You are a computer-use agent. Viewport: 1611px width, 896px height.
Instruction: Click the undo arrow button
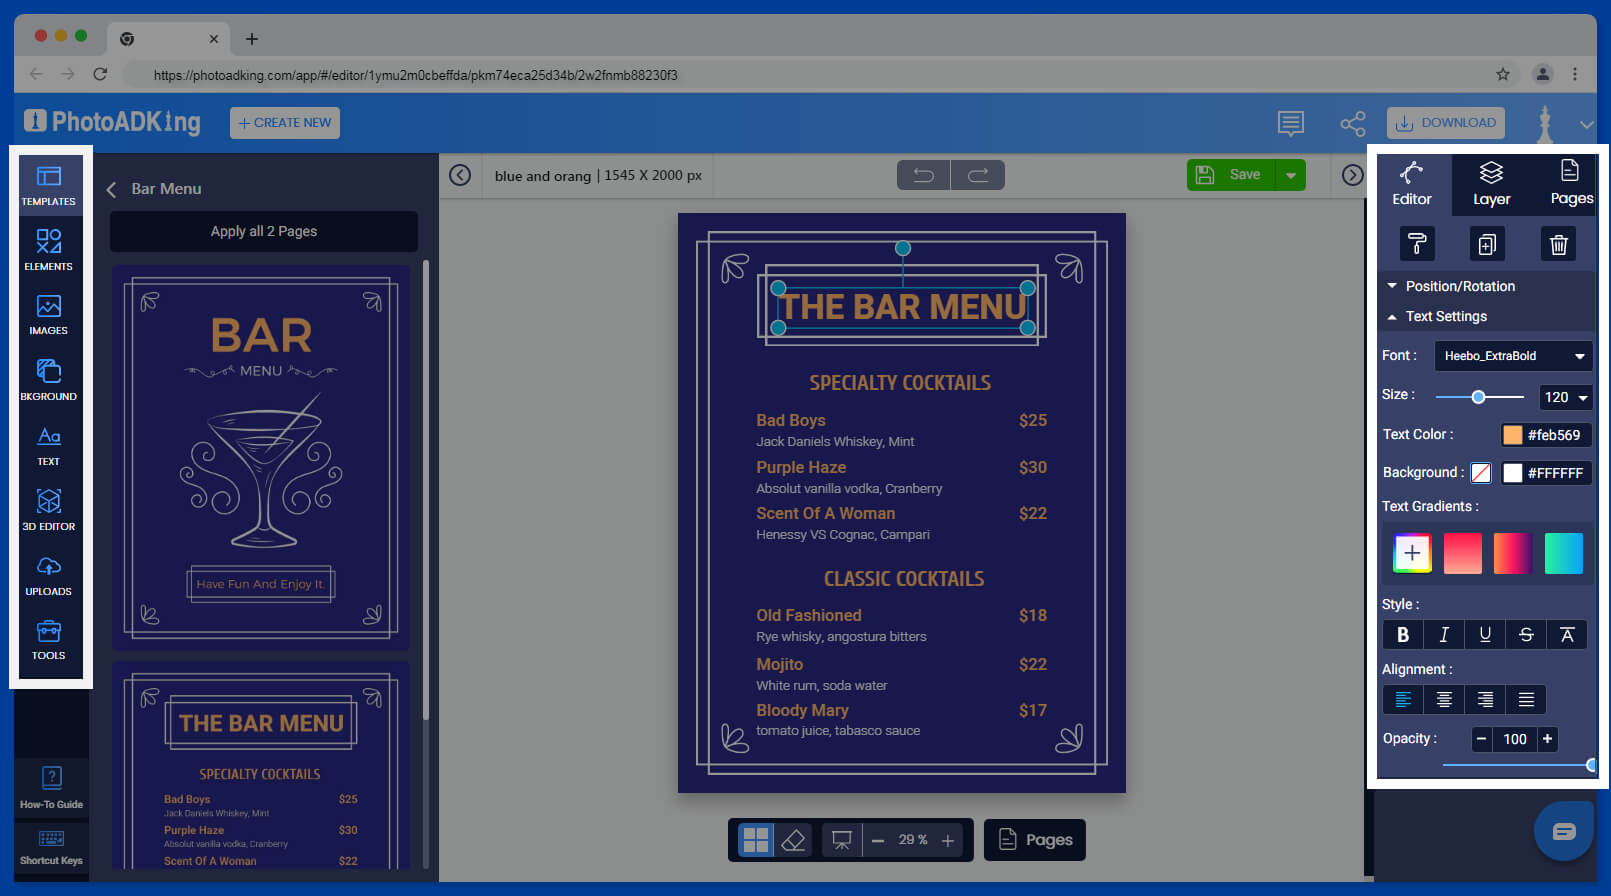click(924, 175)
